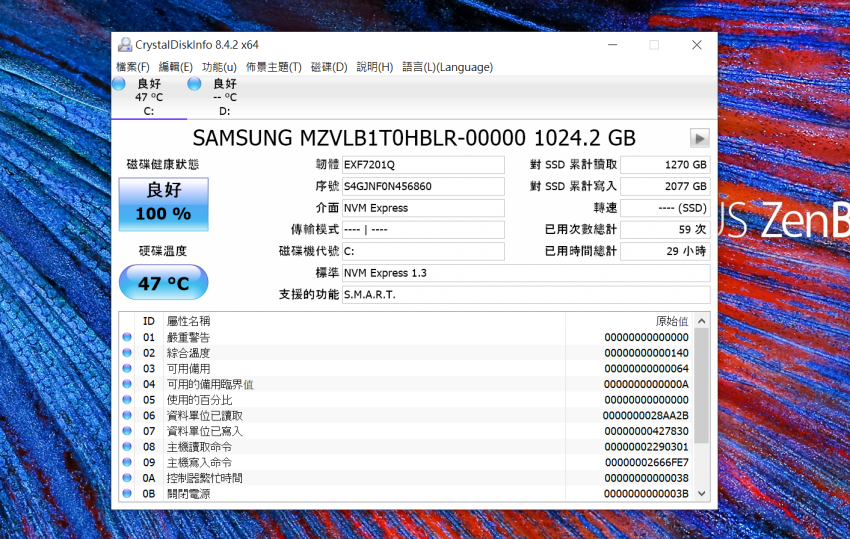850x539 pixels.
Task: Click the power on hours value 29 小時
Action: coord(665,252)
